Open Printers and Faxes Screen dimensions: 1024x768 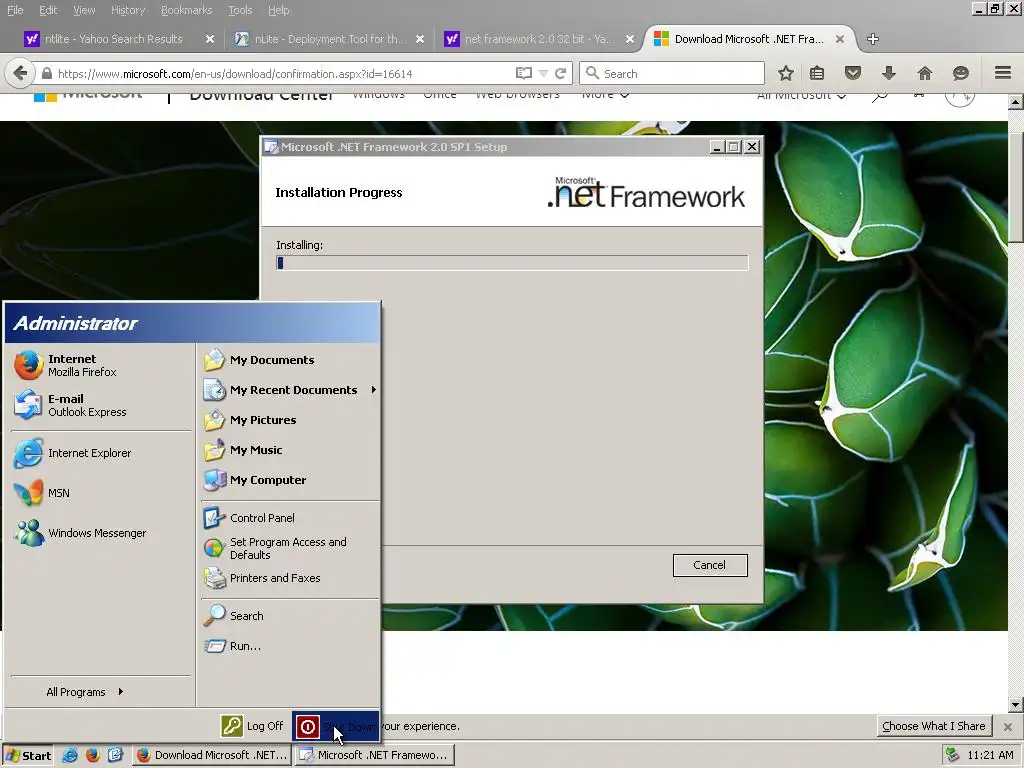(289, 578)
